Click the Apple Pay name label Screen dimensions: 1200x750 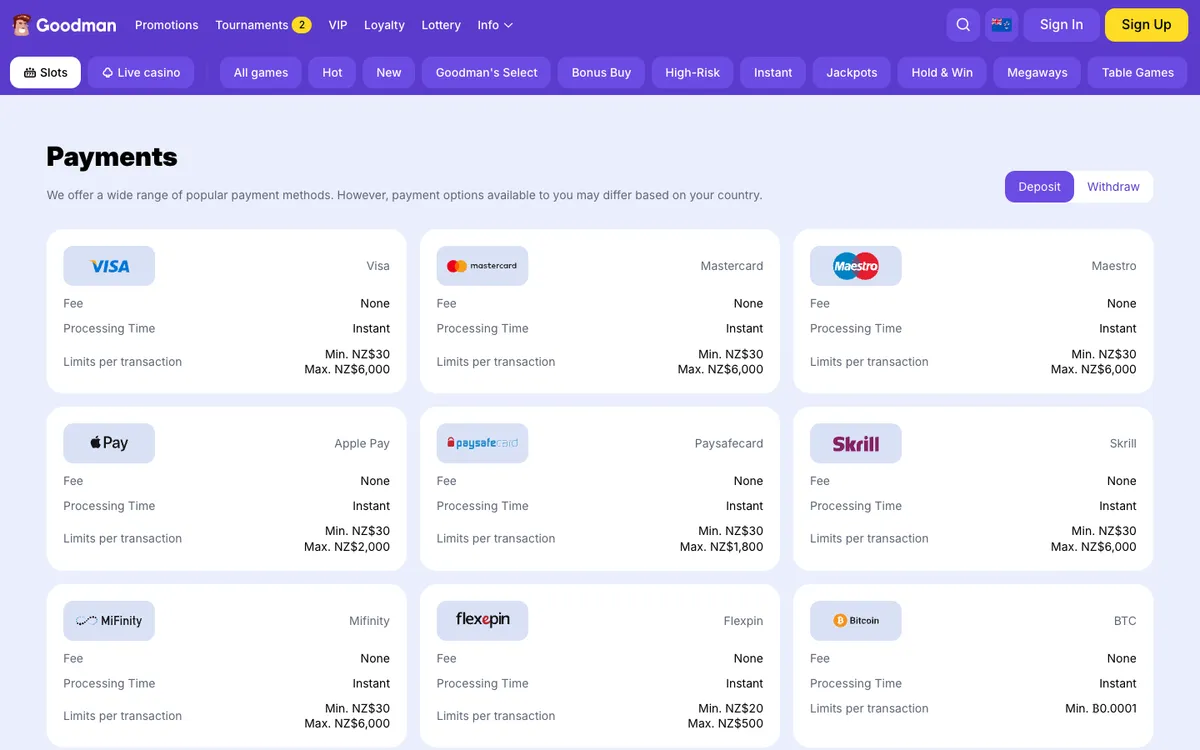coord(362,443)
